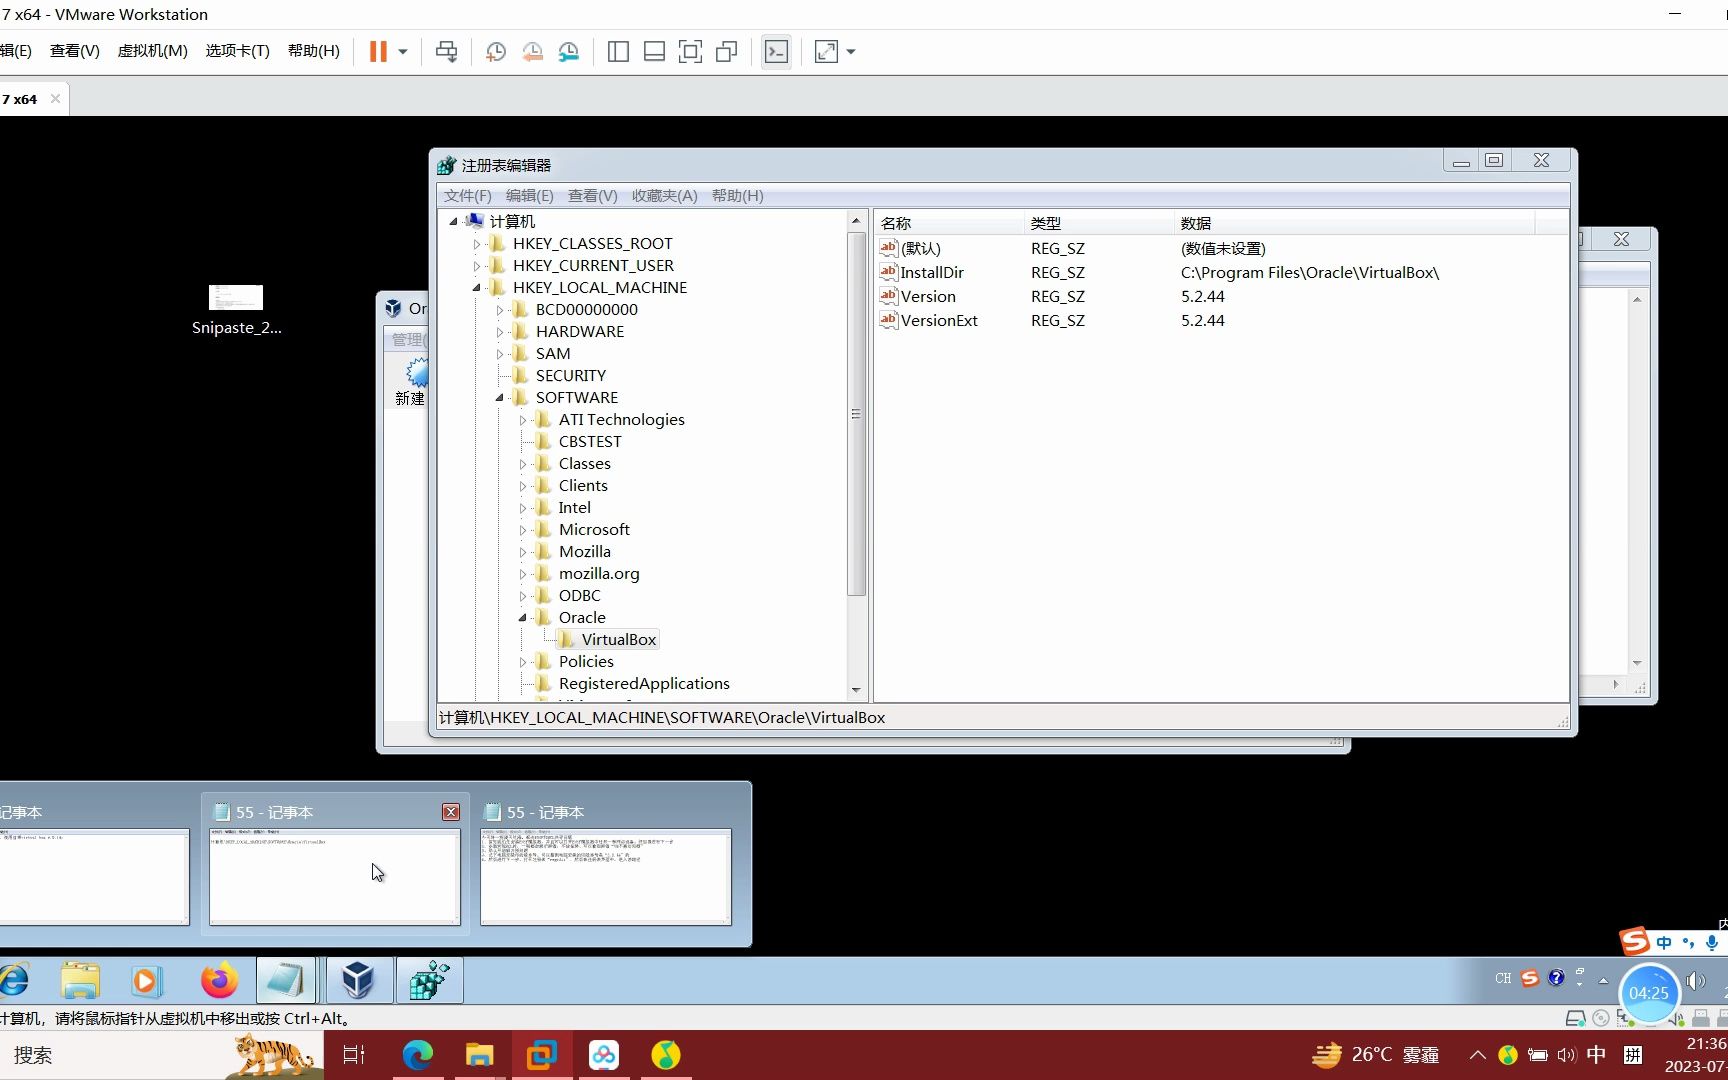Collapse the Oracle key
Image resolution: width=1728 pixels, height=1080 pixels.
tap(522, 618)
